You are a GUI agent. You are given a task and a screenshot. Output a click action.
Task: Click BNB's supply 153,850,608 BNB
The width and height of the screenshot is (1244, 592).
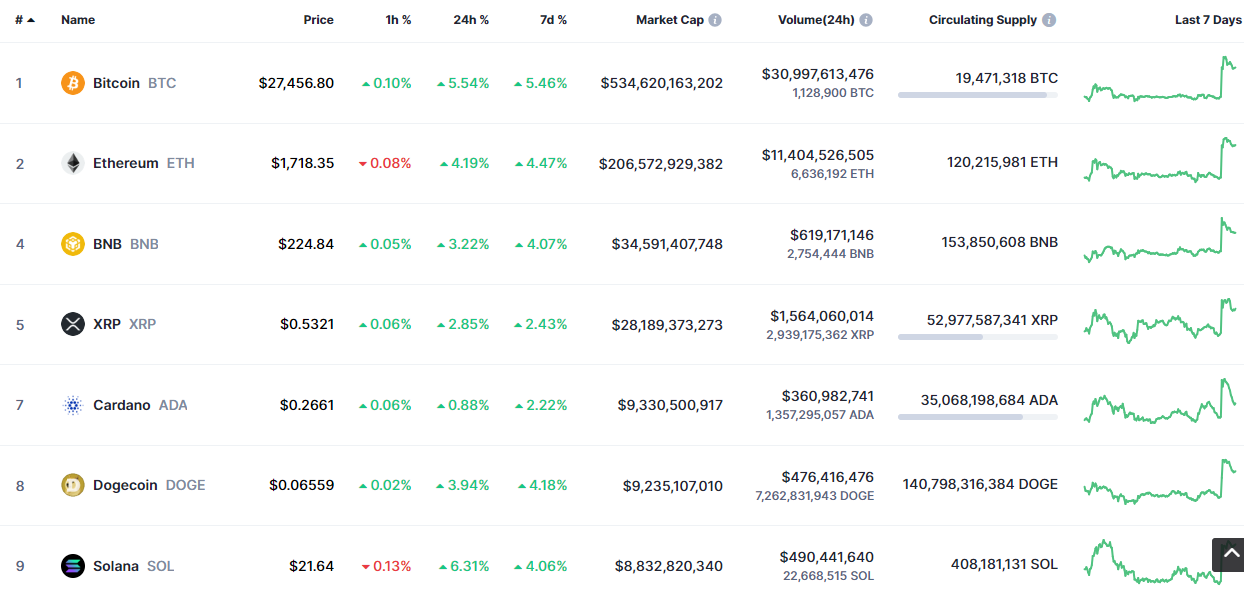tap(1000, 242)
